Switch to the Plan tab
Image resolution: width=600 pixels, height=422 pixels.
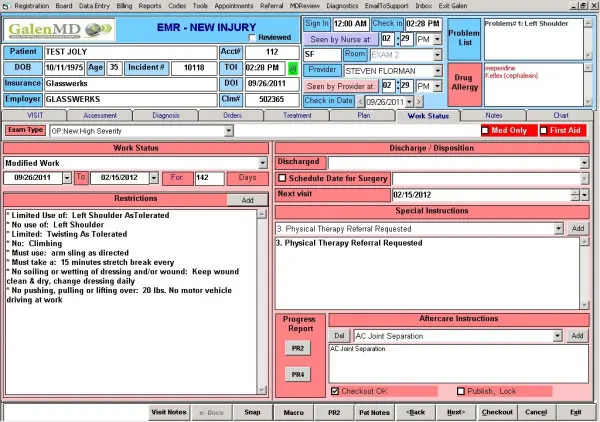[364, 116]
